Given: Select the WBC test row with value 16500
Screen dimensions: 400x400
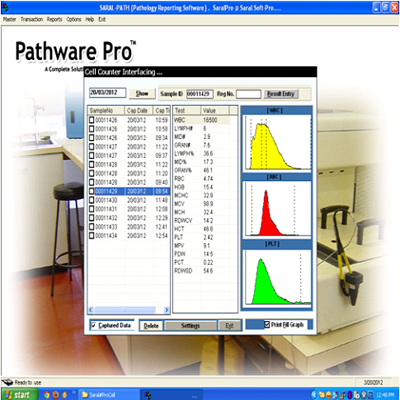Looking at the screenshot, I should (201, 120).
